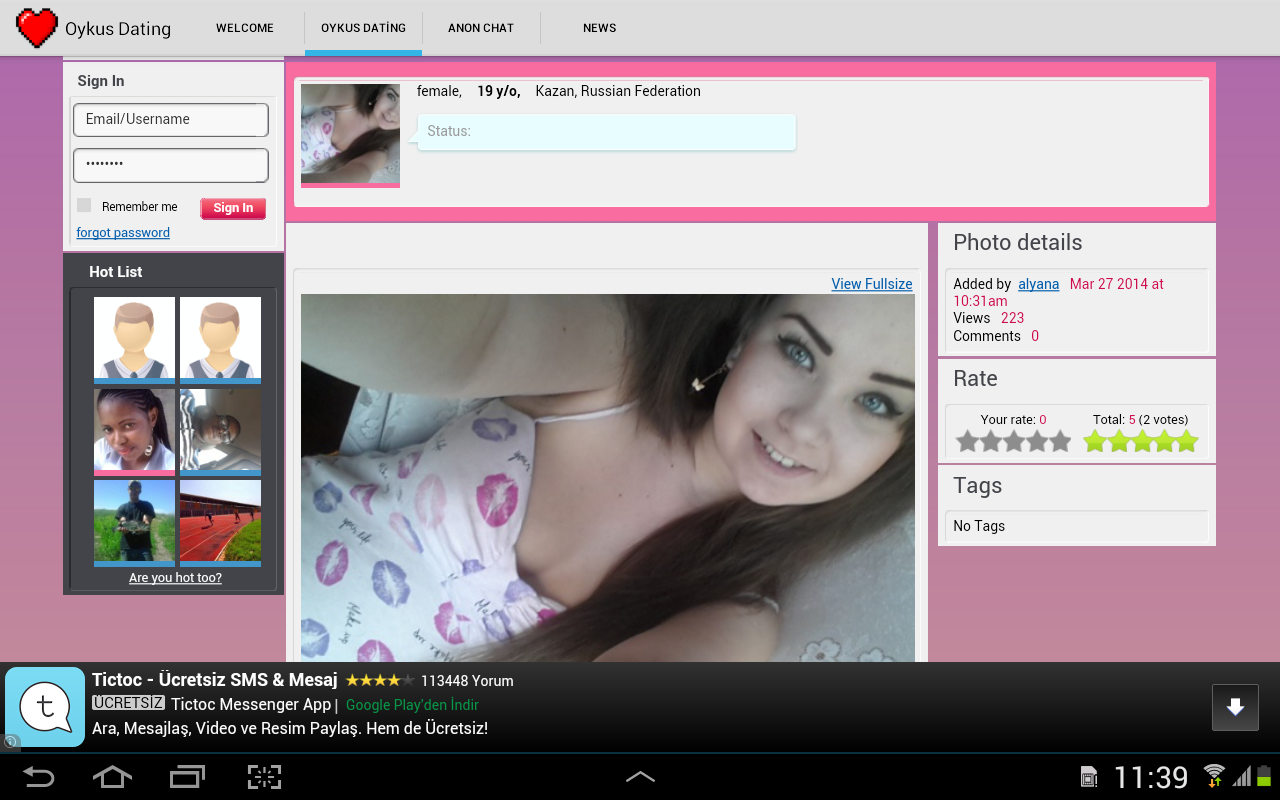Click the Total: 5 (2 votes) text

[x=1140, y=420]
